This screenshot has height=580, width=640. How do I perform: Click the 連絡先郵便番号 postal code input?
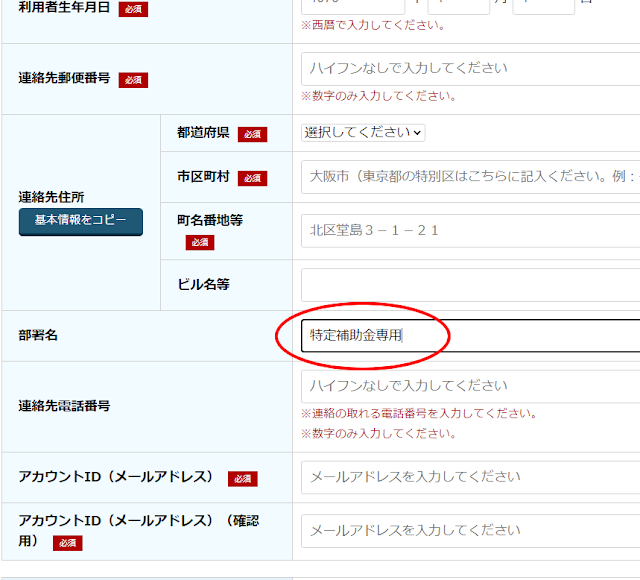click(x=470, y=68)
